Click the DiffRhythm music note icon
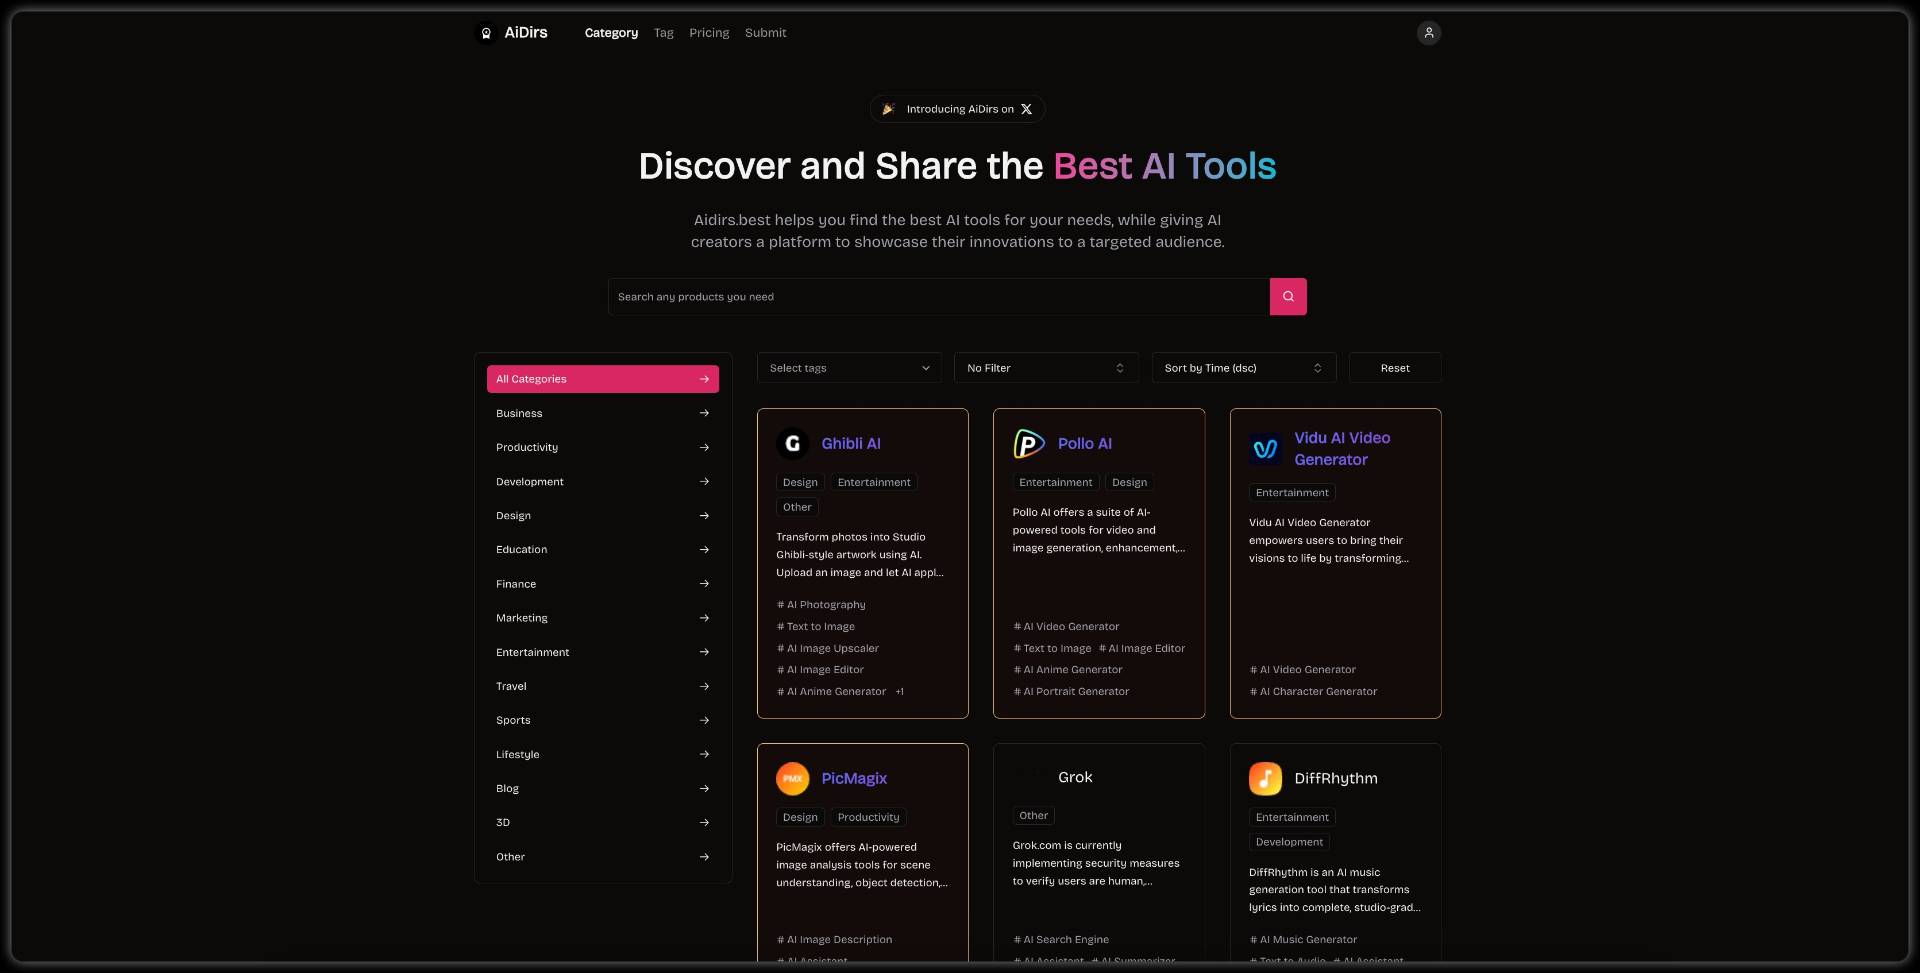The image size is (1920, 973). click(x=1265, y=778)
